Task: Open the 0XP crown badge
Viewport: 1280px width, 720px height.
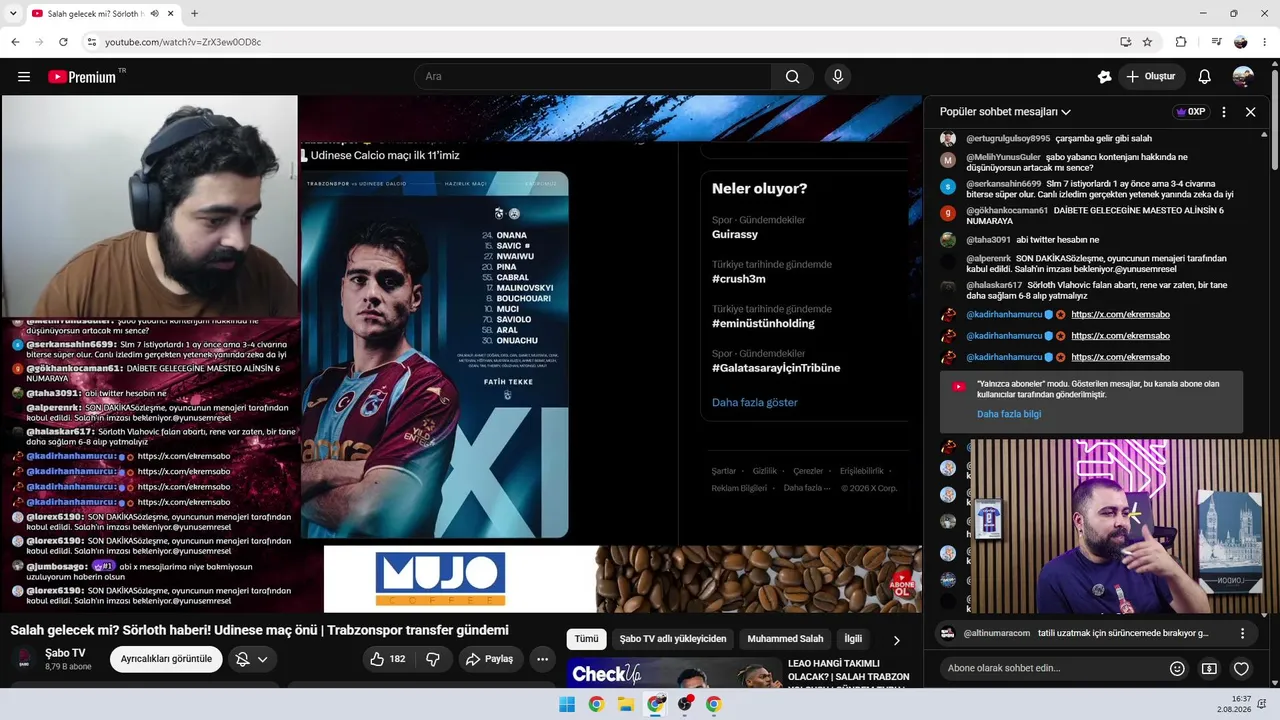Action: pyautogui.click(x=1190, y=112)
